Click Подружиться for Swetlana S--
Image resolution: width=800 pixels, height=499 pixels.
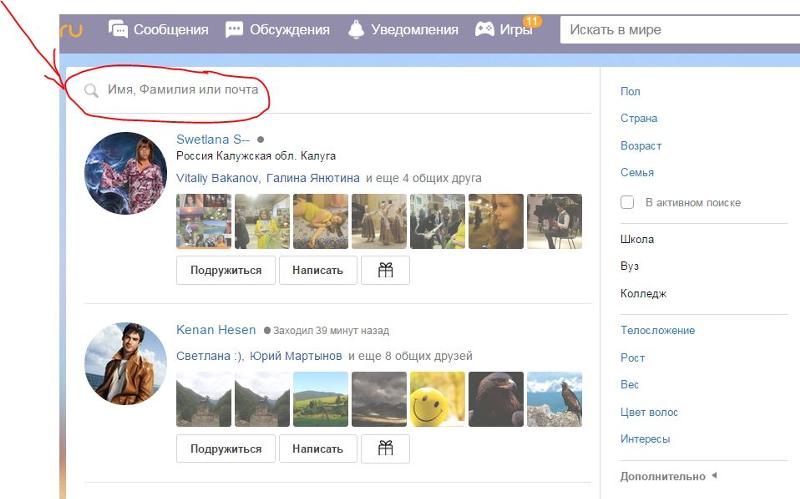226,270
